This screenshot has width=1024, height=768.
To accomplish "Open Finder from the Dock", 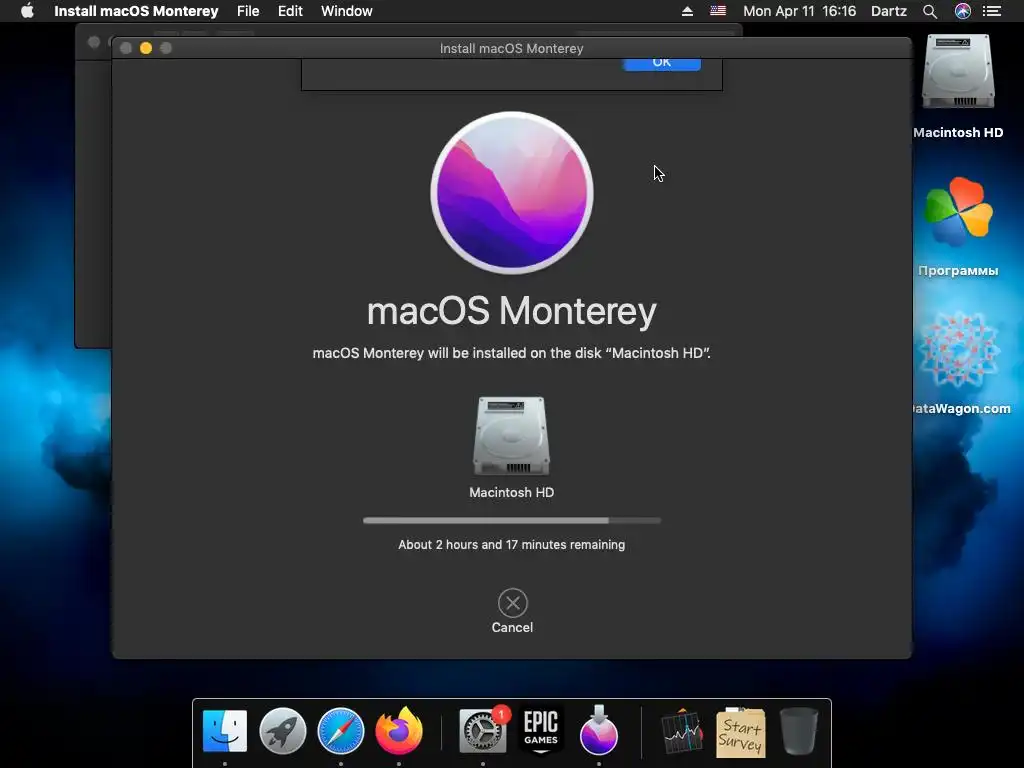I will (x=225, y=731).
